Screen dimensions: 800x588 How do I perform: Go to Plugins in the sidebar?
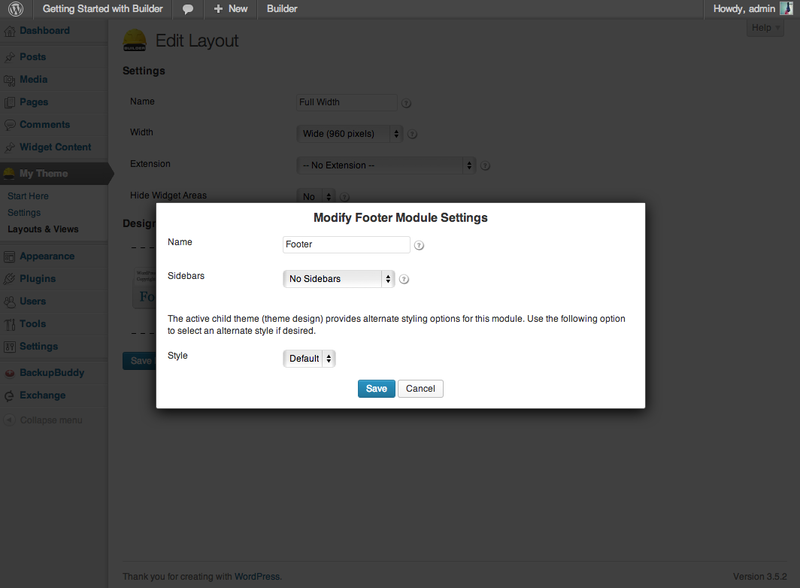pos(37,279)
